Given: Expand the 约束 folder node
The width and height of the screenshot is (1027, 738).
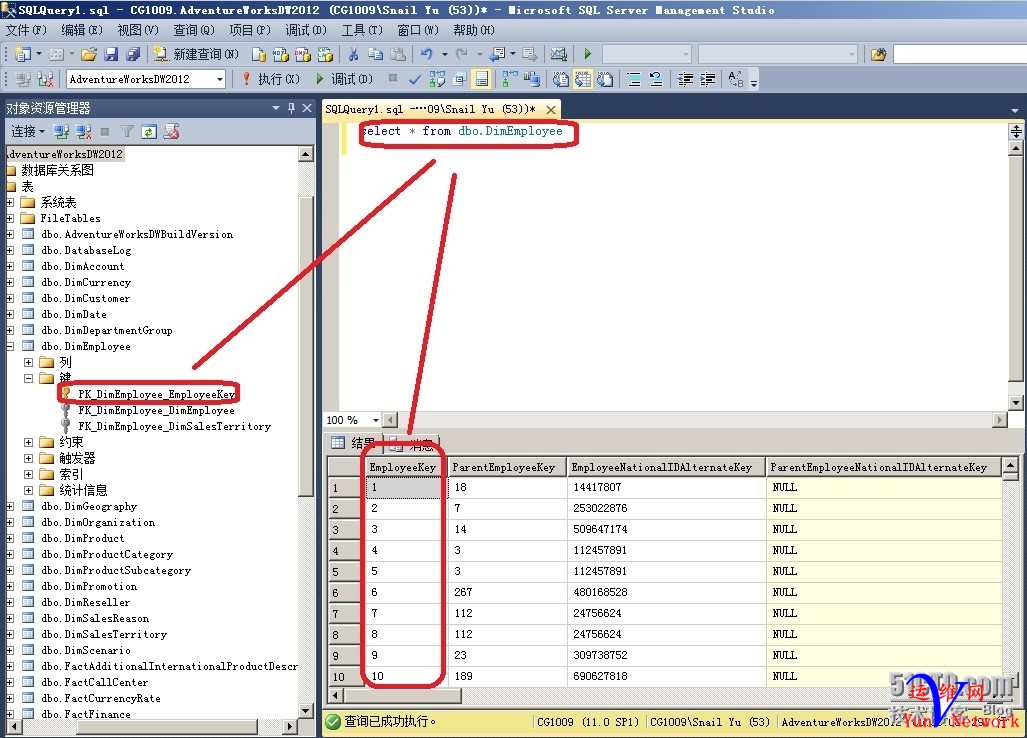Looking at the screenshot, I should coord(28,442).
